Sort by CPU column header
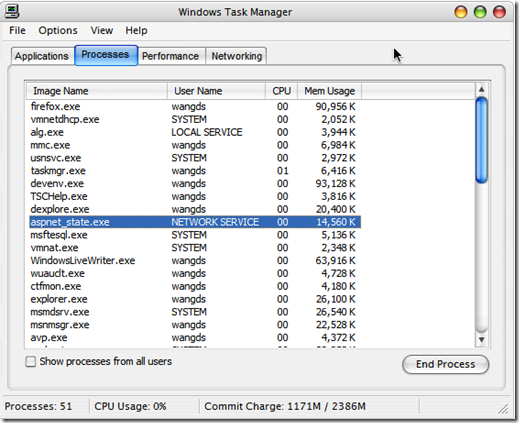This screenshot has height=423, width=519. click(281, 91)
